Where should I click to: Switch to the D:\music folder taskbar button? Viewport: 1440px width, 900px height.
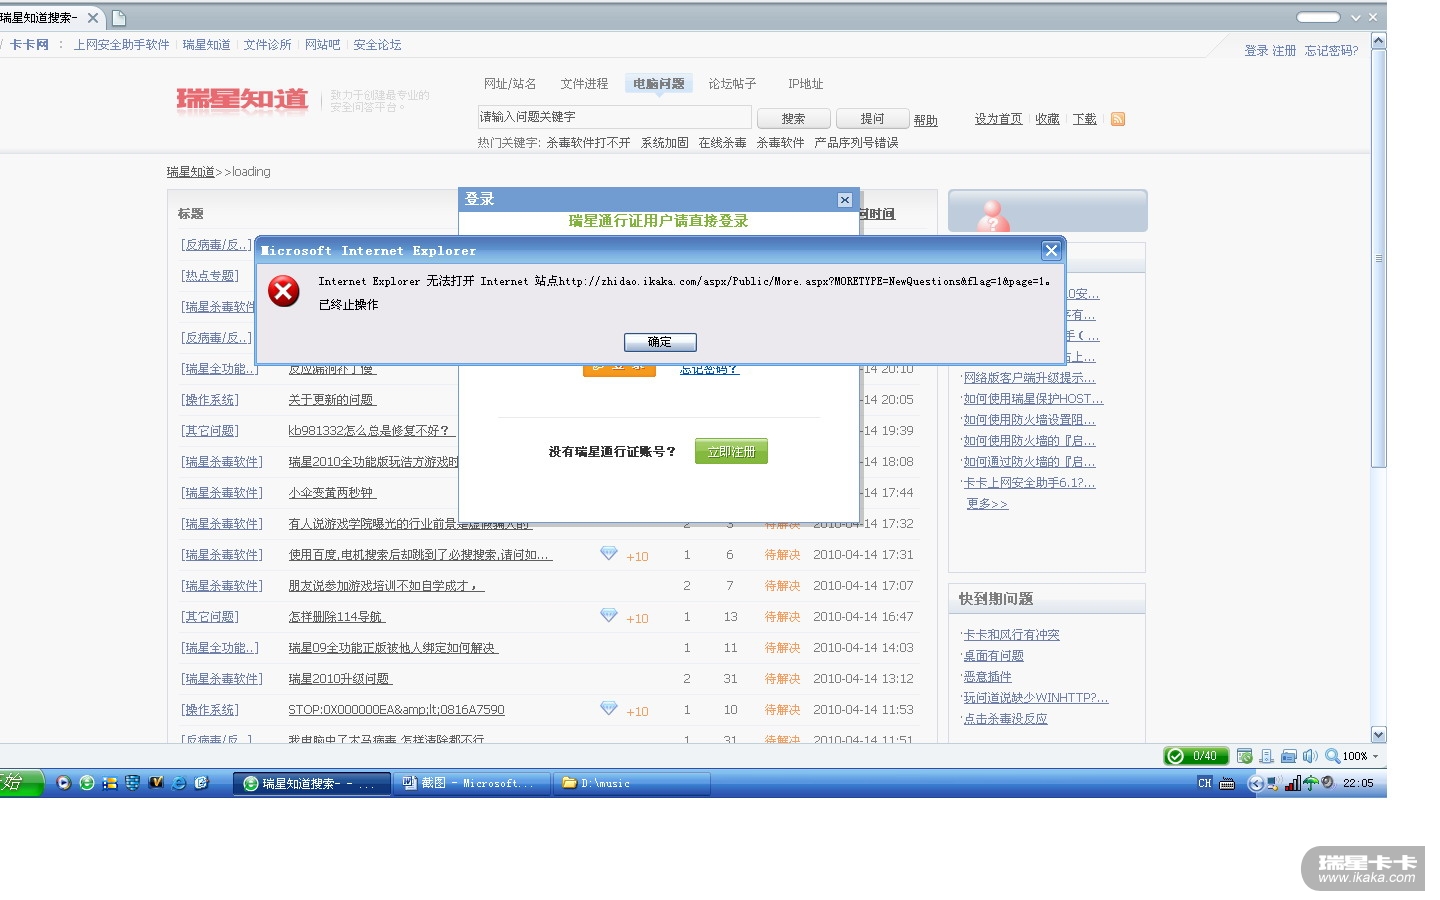tap(633, 783)
